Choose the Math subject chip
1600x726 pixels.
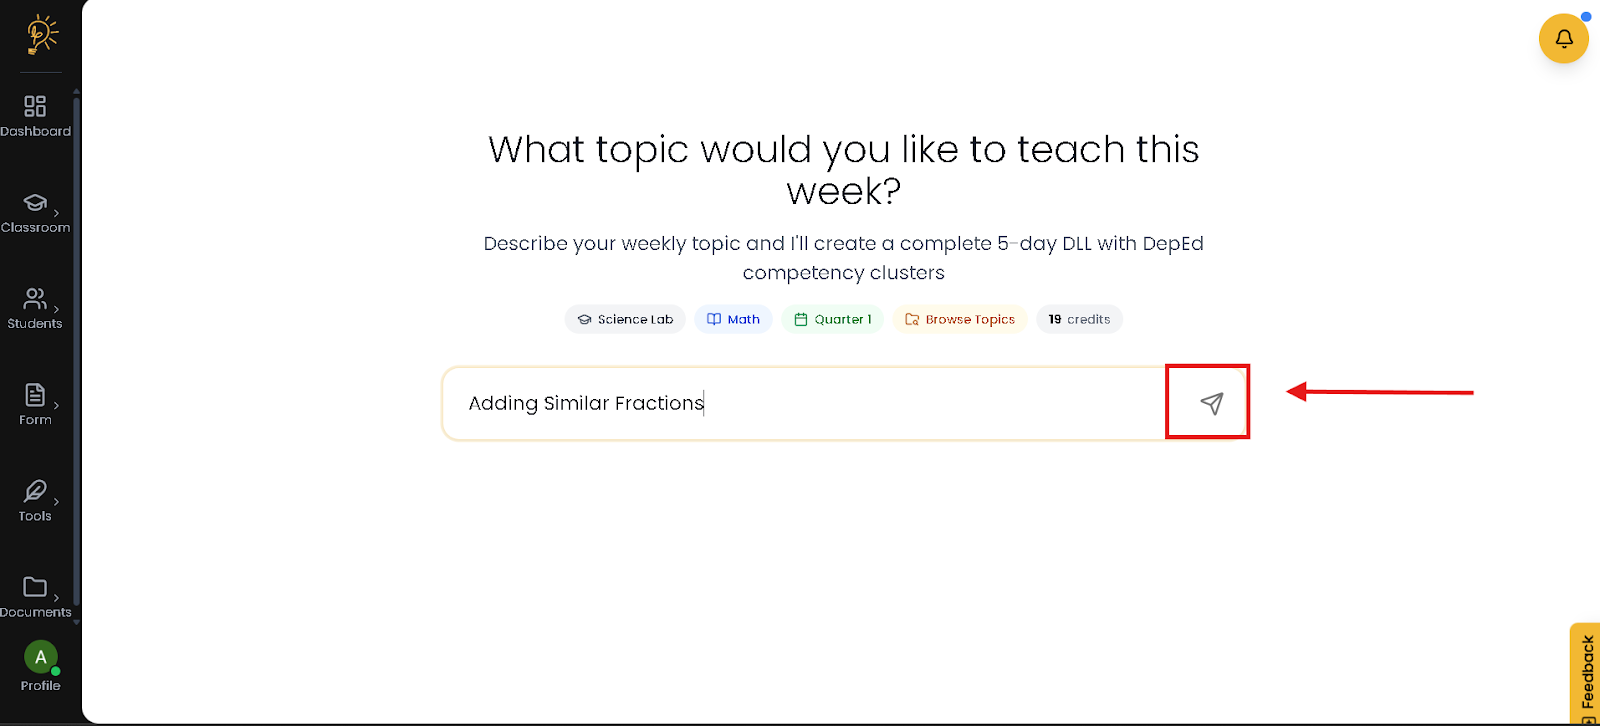coord(733,320)
